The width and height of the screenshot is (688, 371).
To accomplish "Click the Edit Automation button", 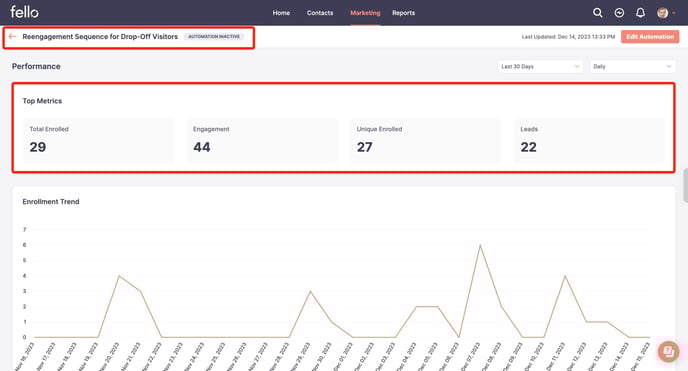I will 650,37.
